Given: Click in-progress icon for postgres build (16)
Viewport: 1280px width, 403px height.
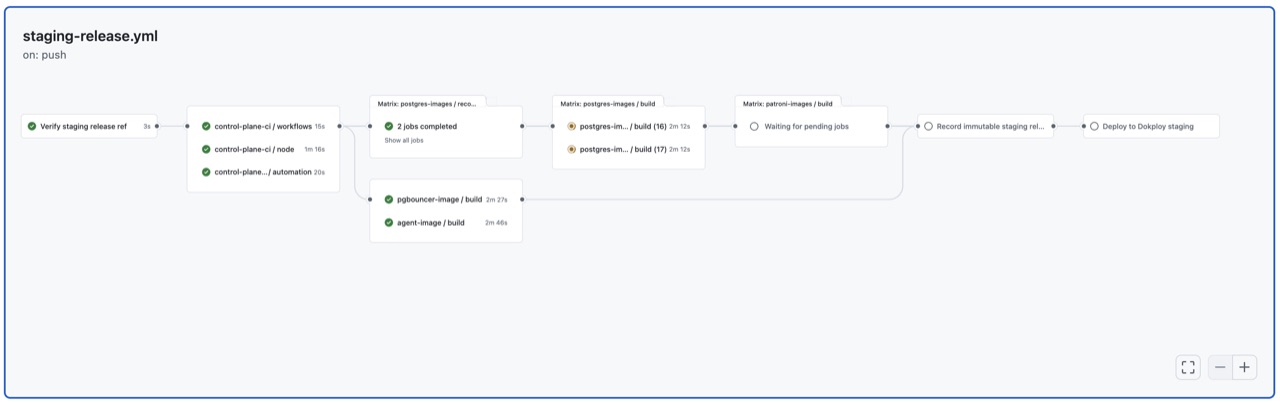Looking at the screenshot, I should [572, 127].
